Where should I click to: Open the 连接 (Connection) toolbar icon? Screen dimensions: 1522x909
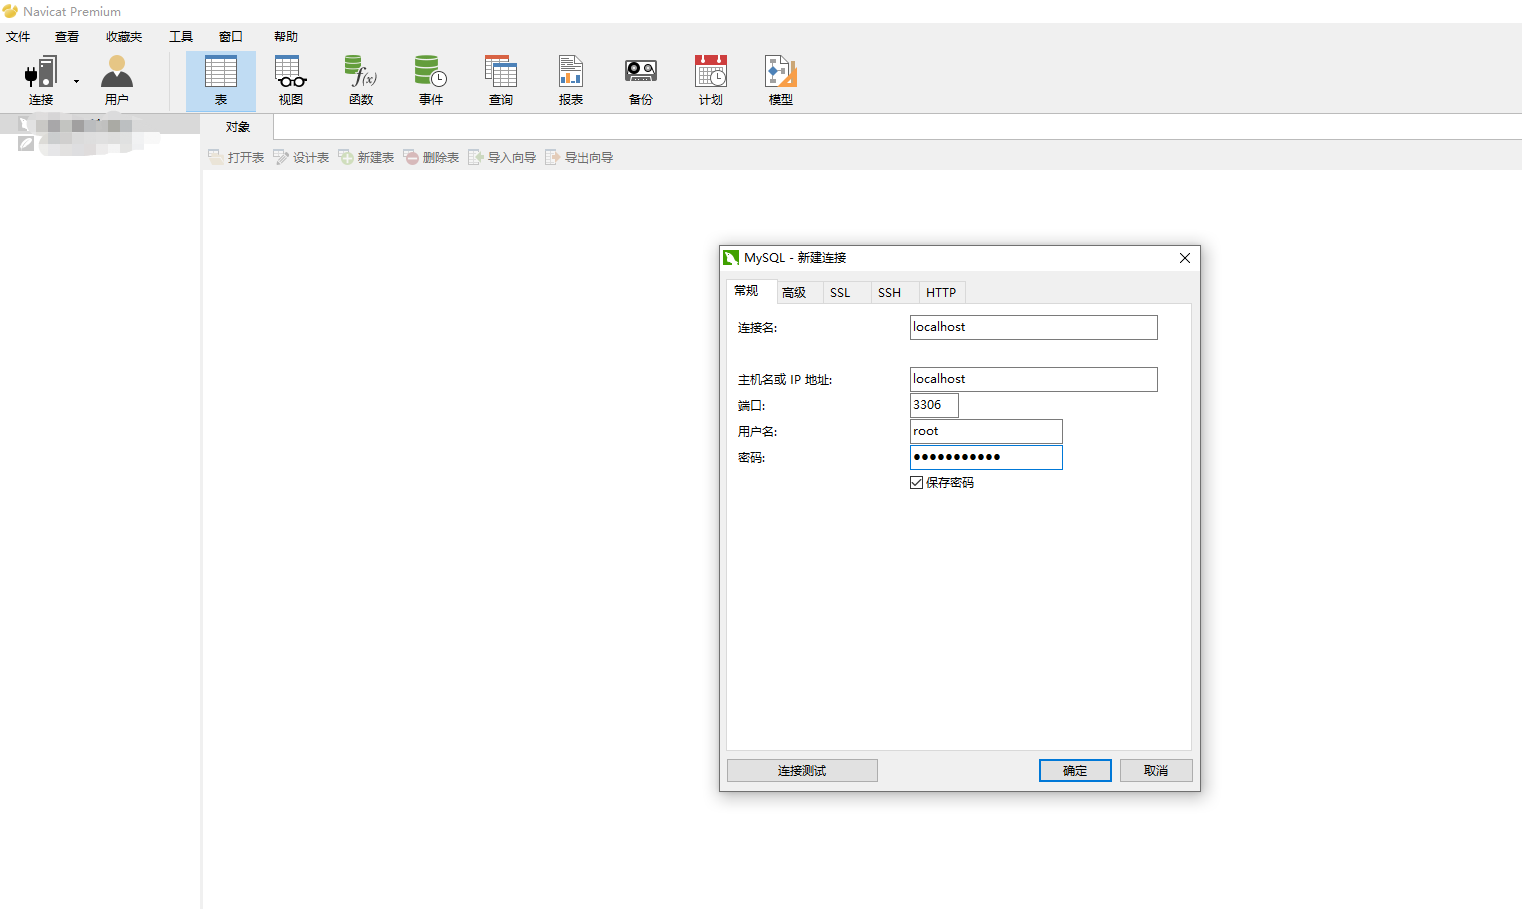(41, 80)
